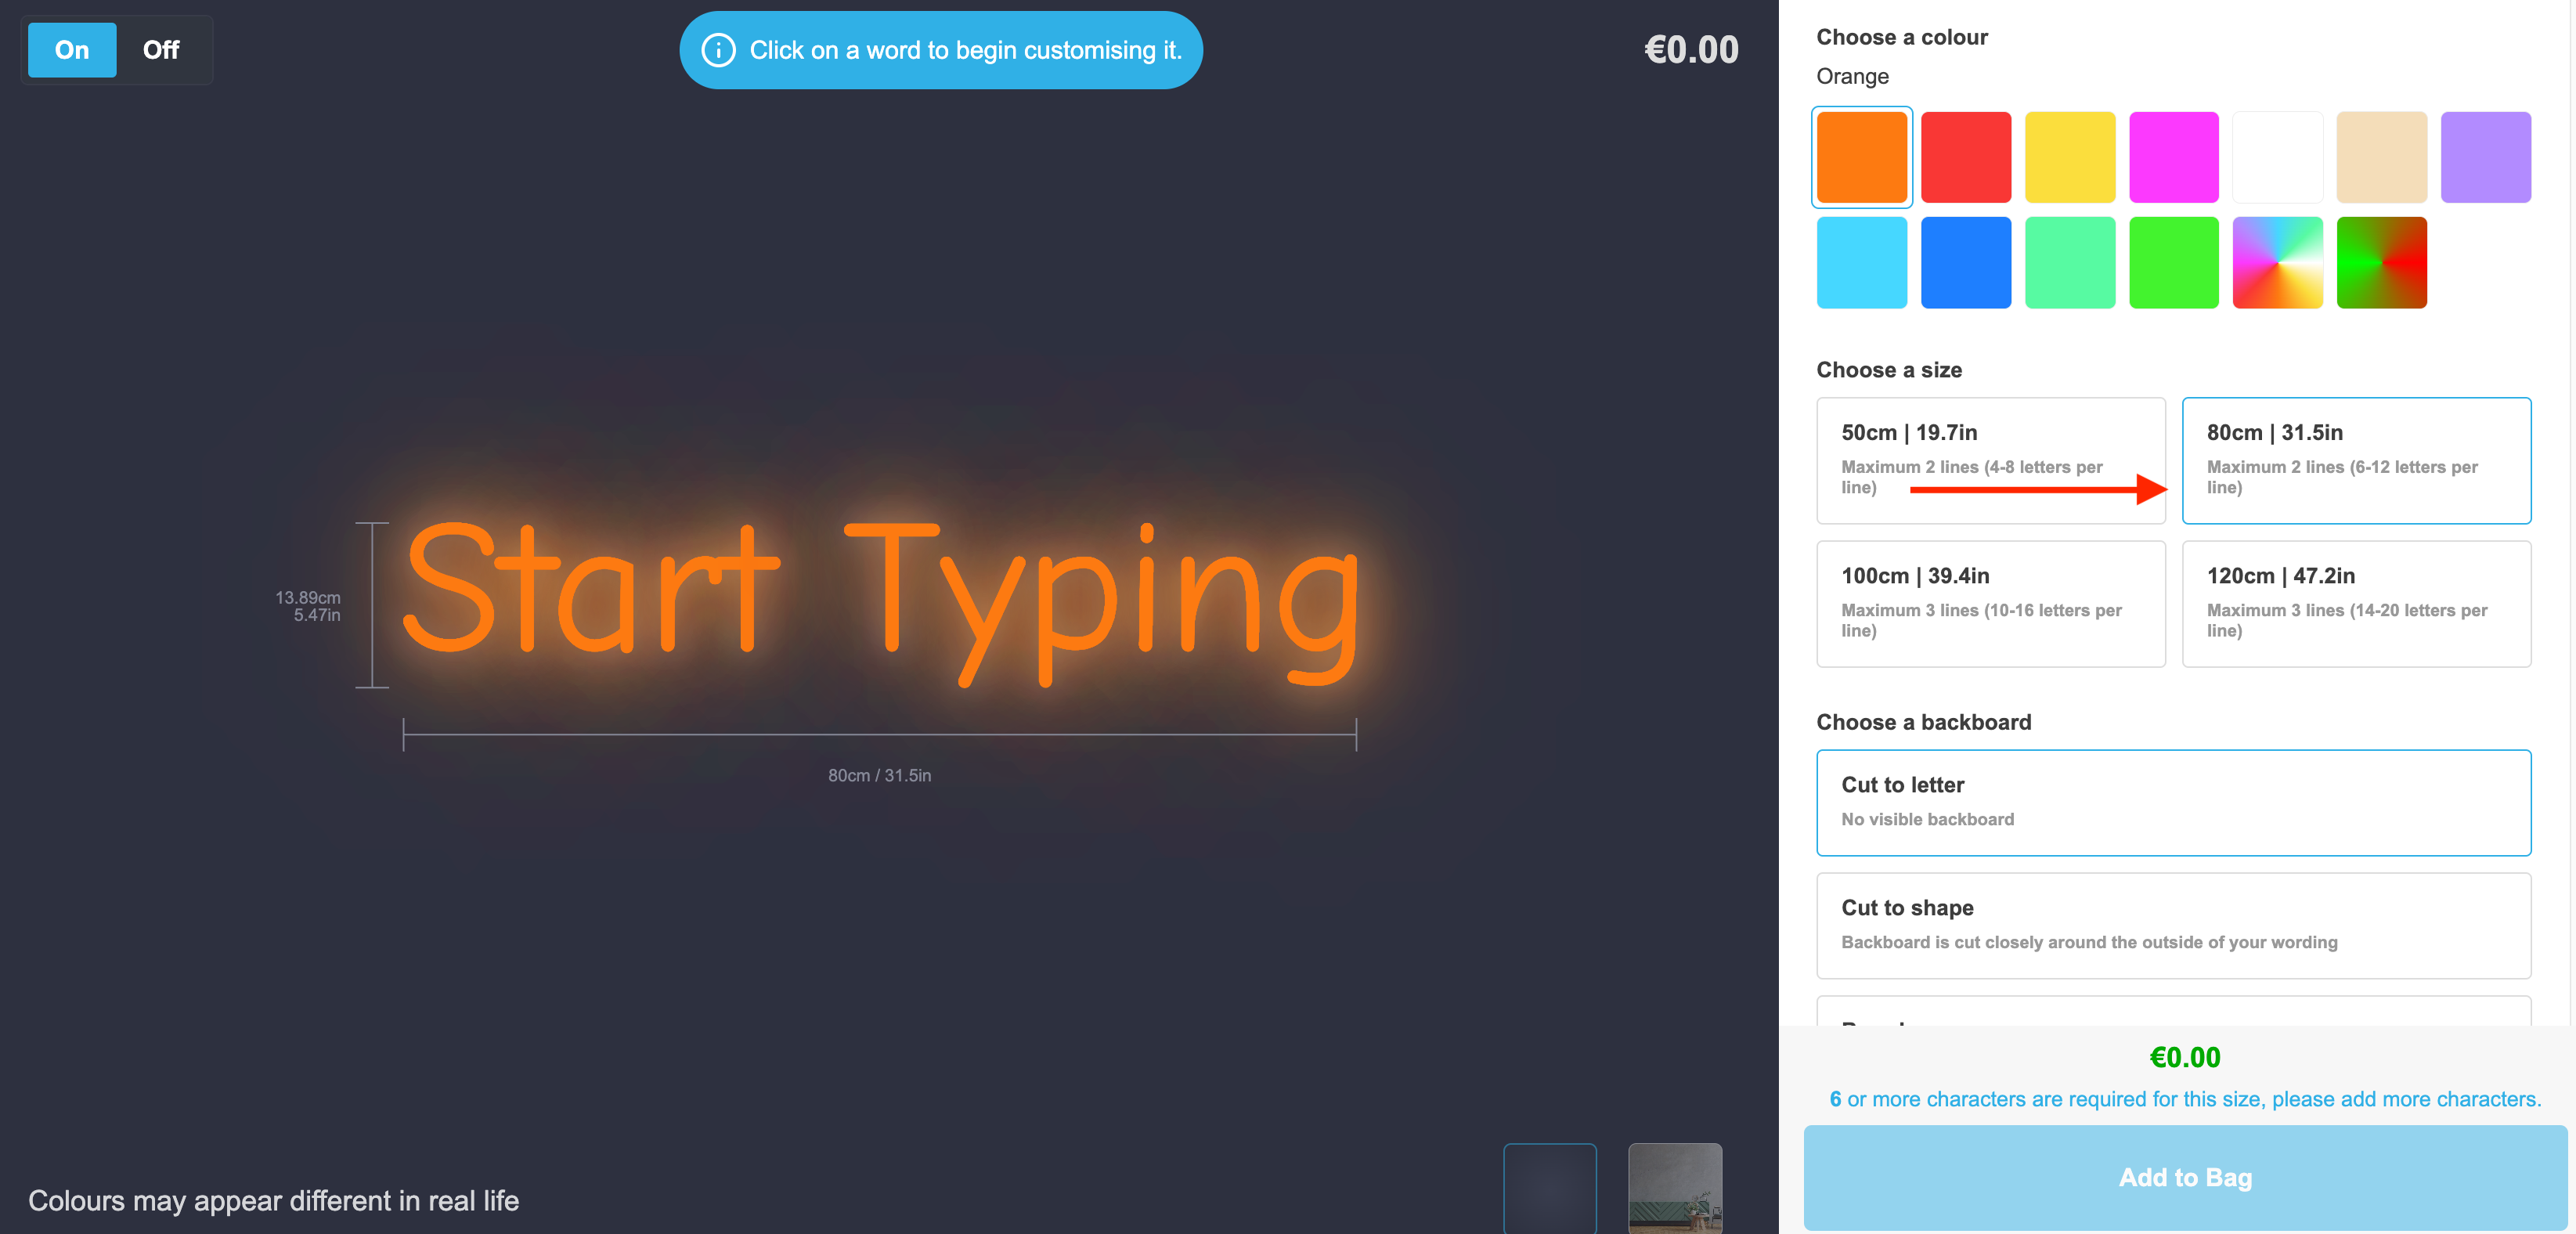Select the red colour swatch
Screen dimensions: 2576x1234
point(1965,157)
